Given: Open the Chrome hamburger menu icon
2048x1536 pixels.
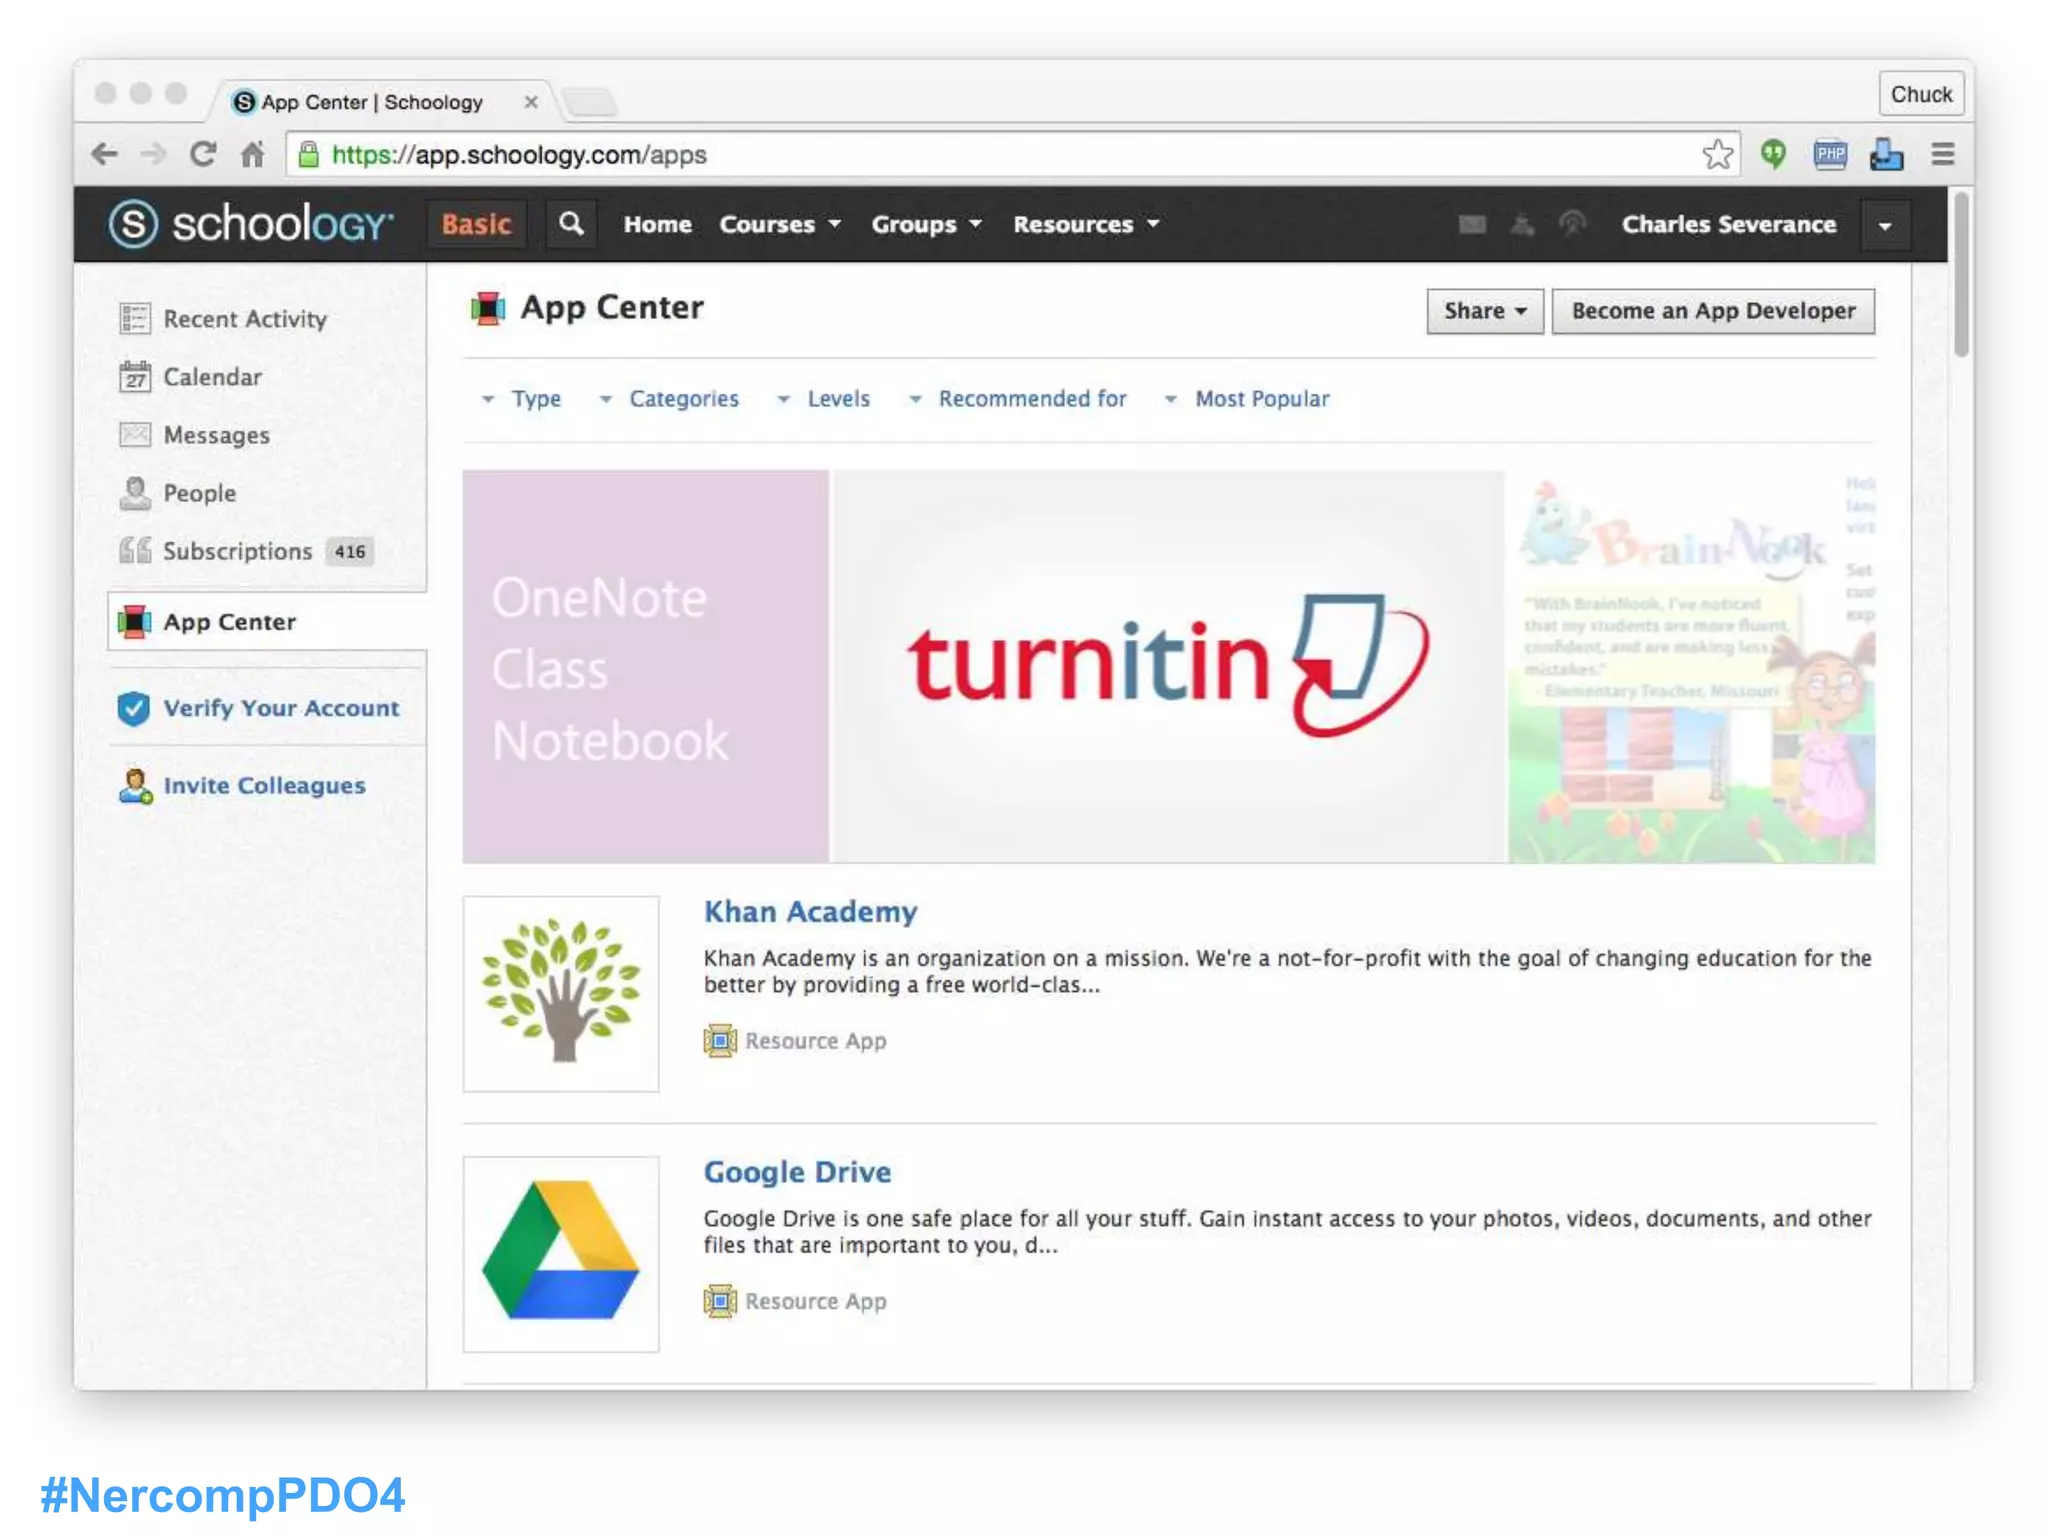Looking at the screenshot, I should click(1942, 155).
